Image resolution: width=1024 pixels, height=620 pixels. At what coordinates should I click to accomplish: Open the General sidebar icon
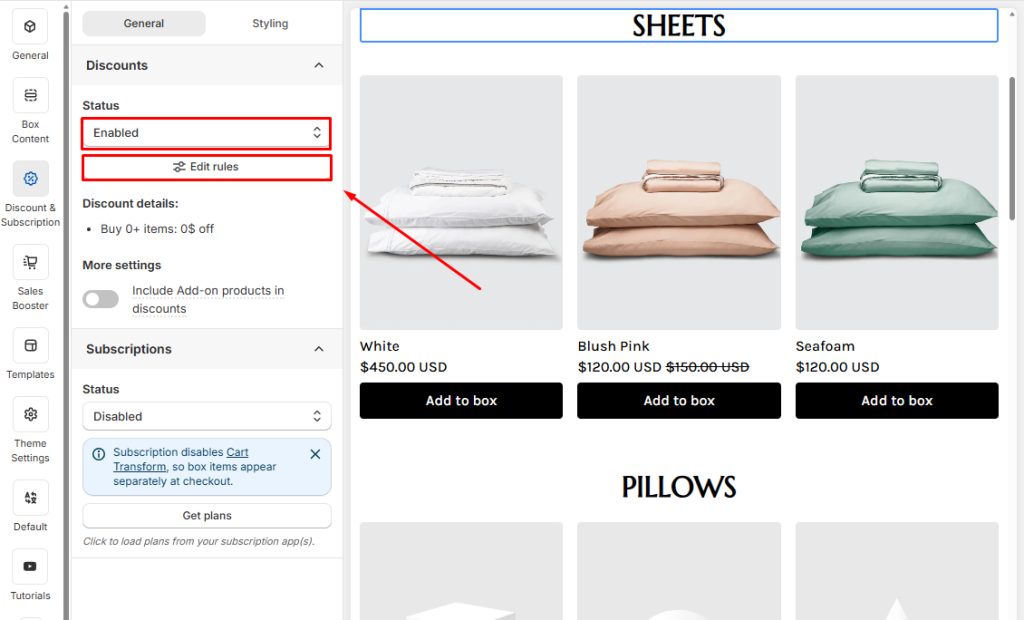pyautogui.click(x=30, y=27)
